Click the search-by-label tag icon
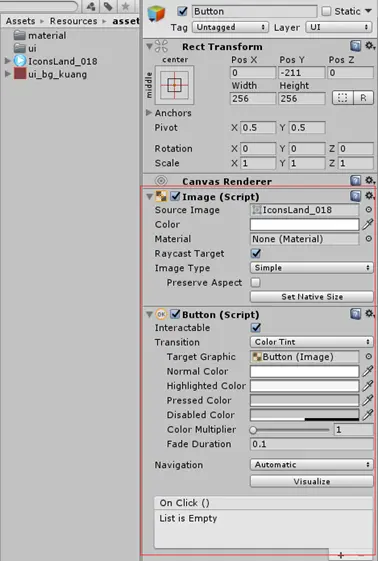Viewport: 378px width, 561px height. tap(108, 6)
